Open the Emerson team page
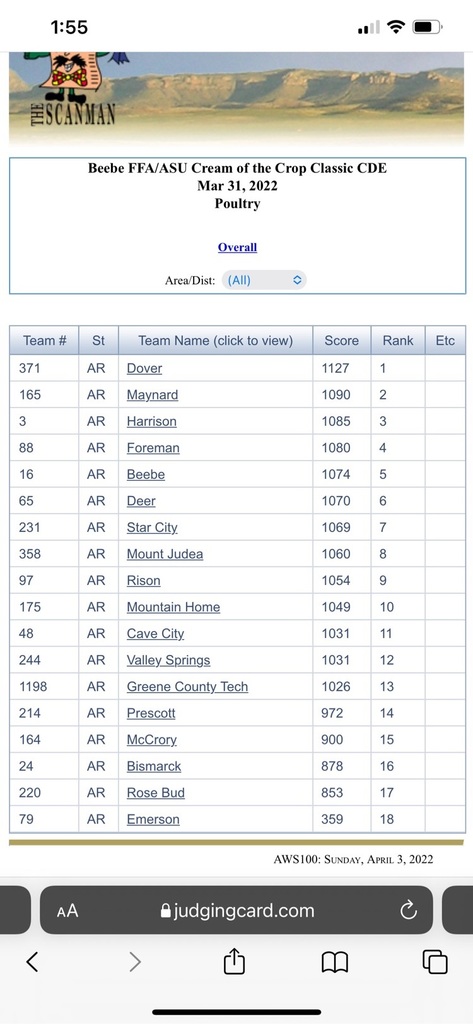Screen dimensions: 473x1024 [153, 820]
